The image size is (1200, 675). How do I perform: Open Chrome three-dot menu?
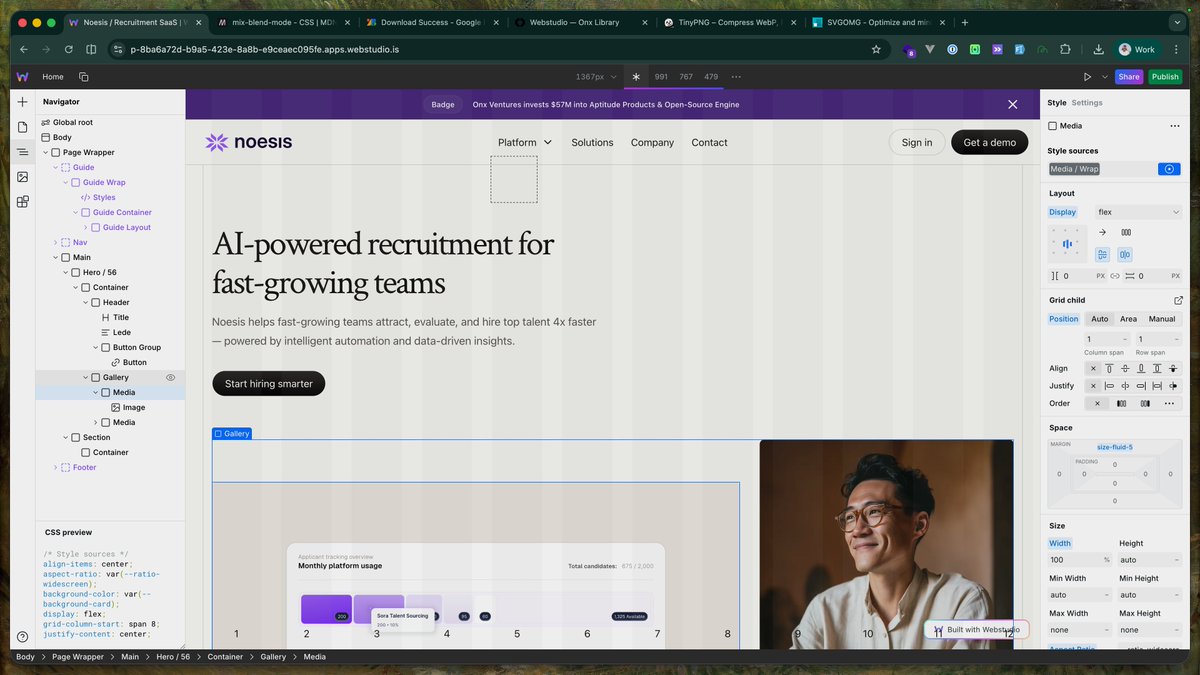[x=1176, y=49]
